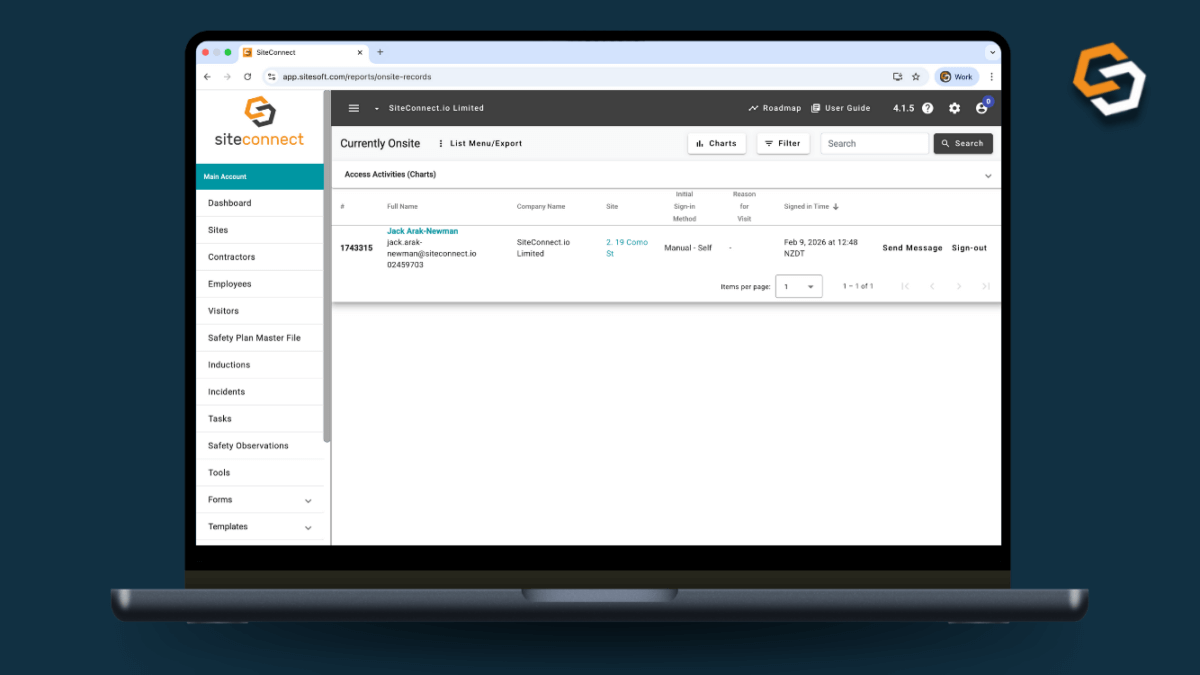Open the Items per page dropdown
The image size is (1200, 675).
tap(799, 286)
